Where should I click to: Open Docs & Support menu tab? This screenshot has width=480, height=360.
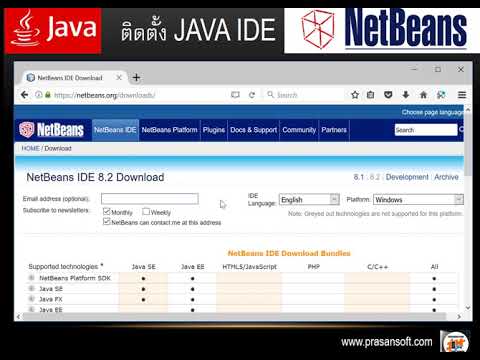tap(254, 130)
